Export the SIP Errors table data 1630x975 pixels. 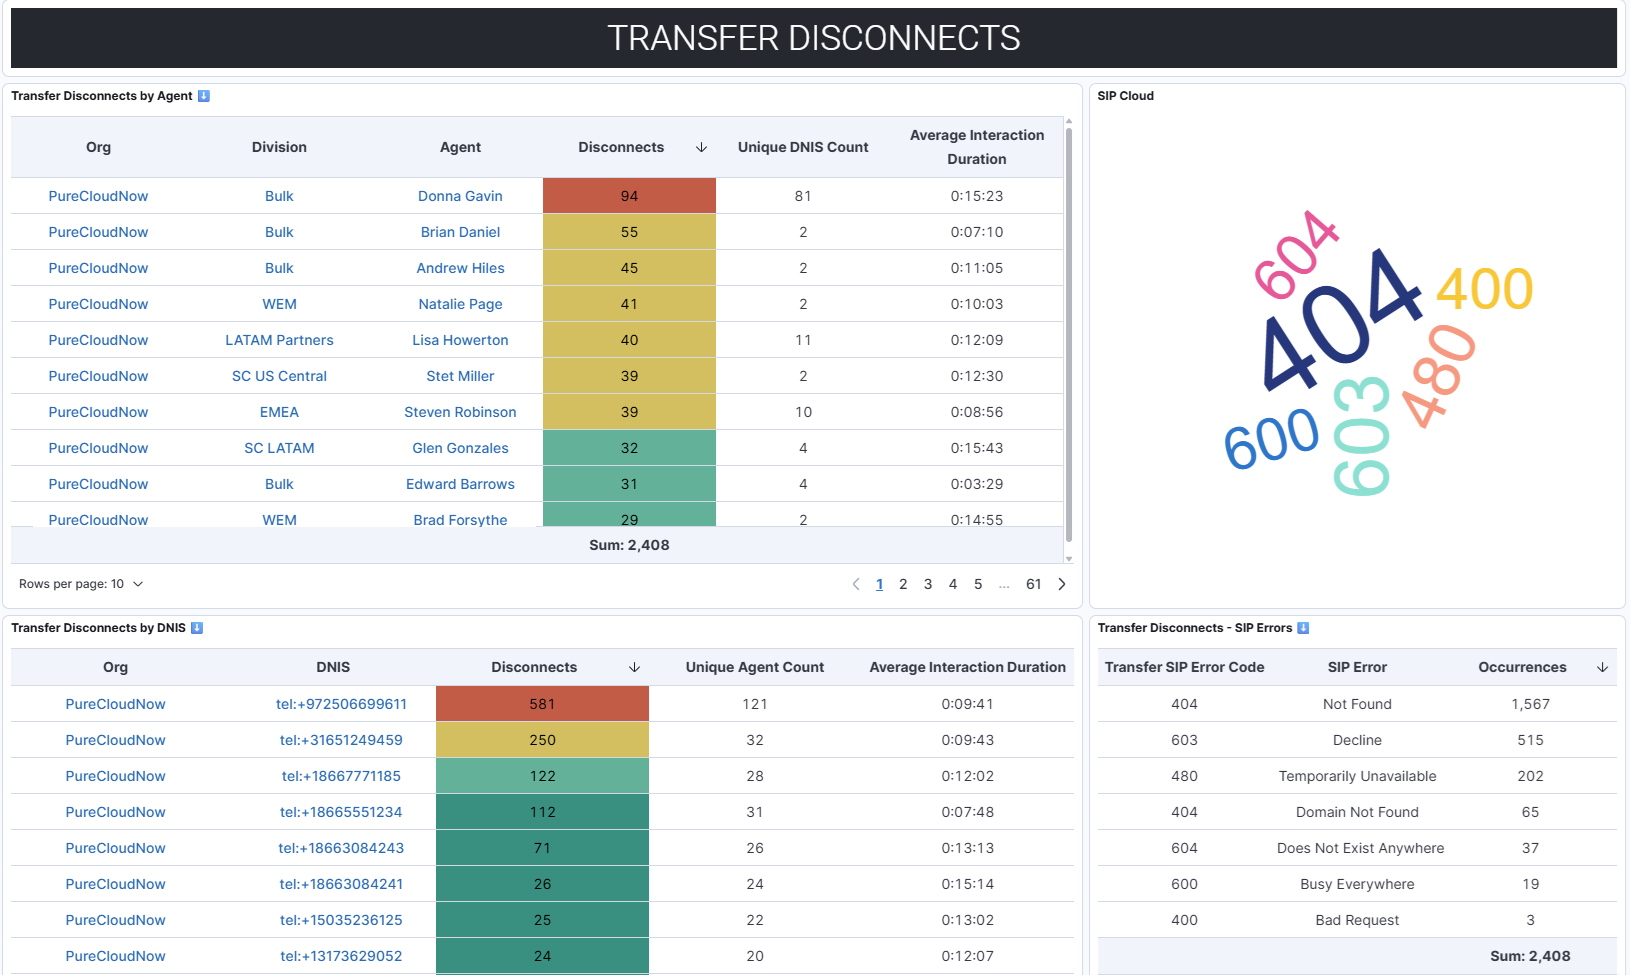(x=1302, y=627)
